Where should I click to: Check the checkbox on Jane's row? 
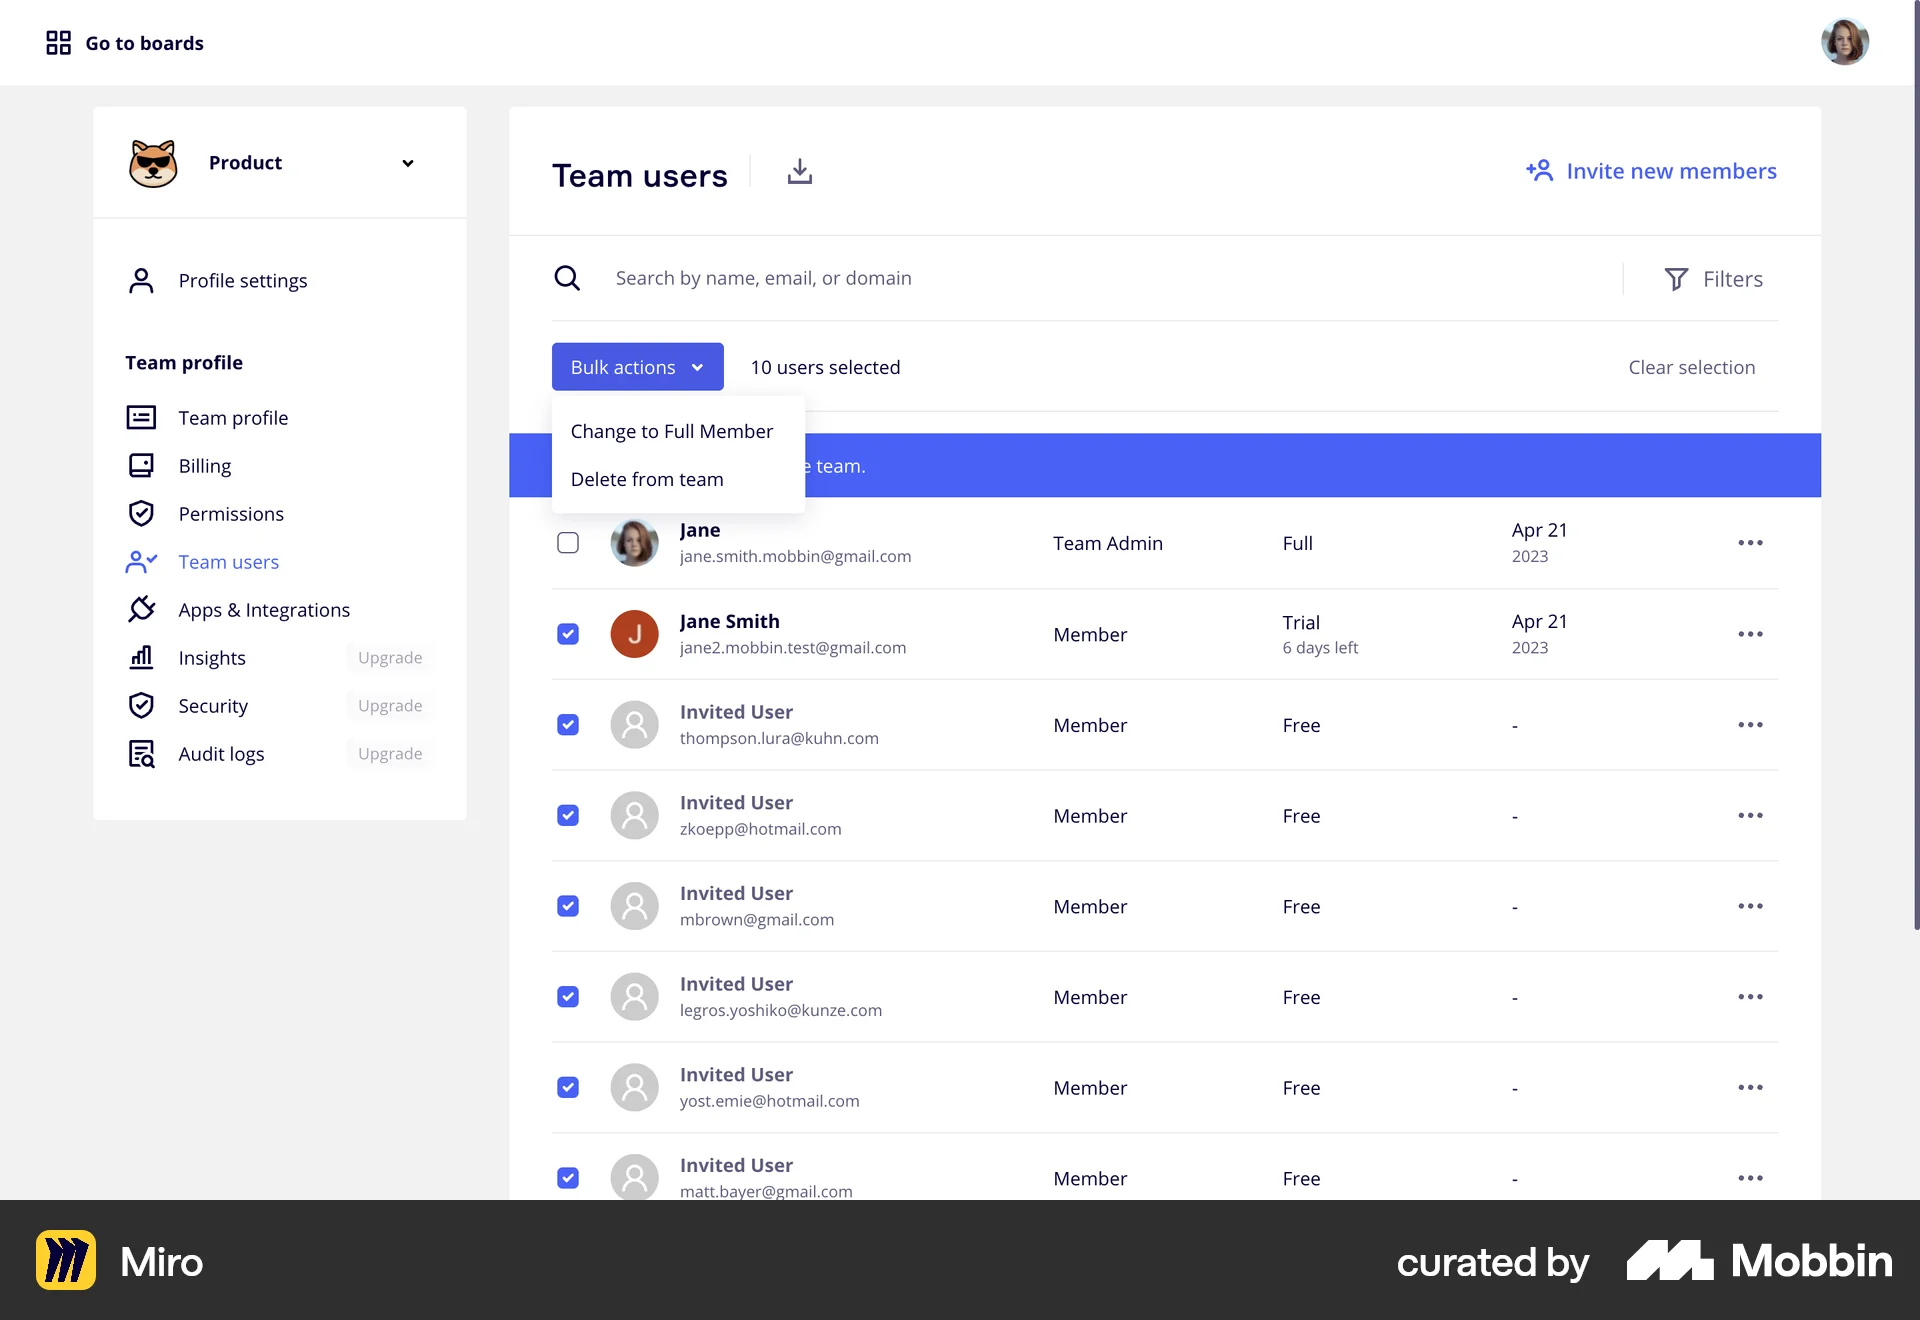(568, 542)
